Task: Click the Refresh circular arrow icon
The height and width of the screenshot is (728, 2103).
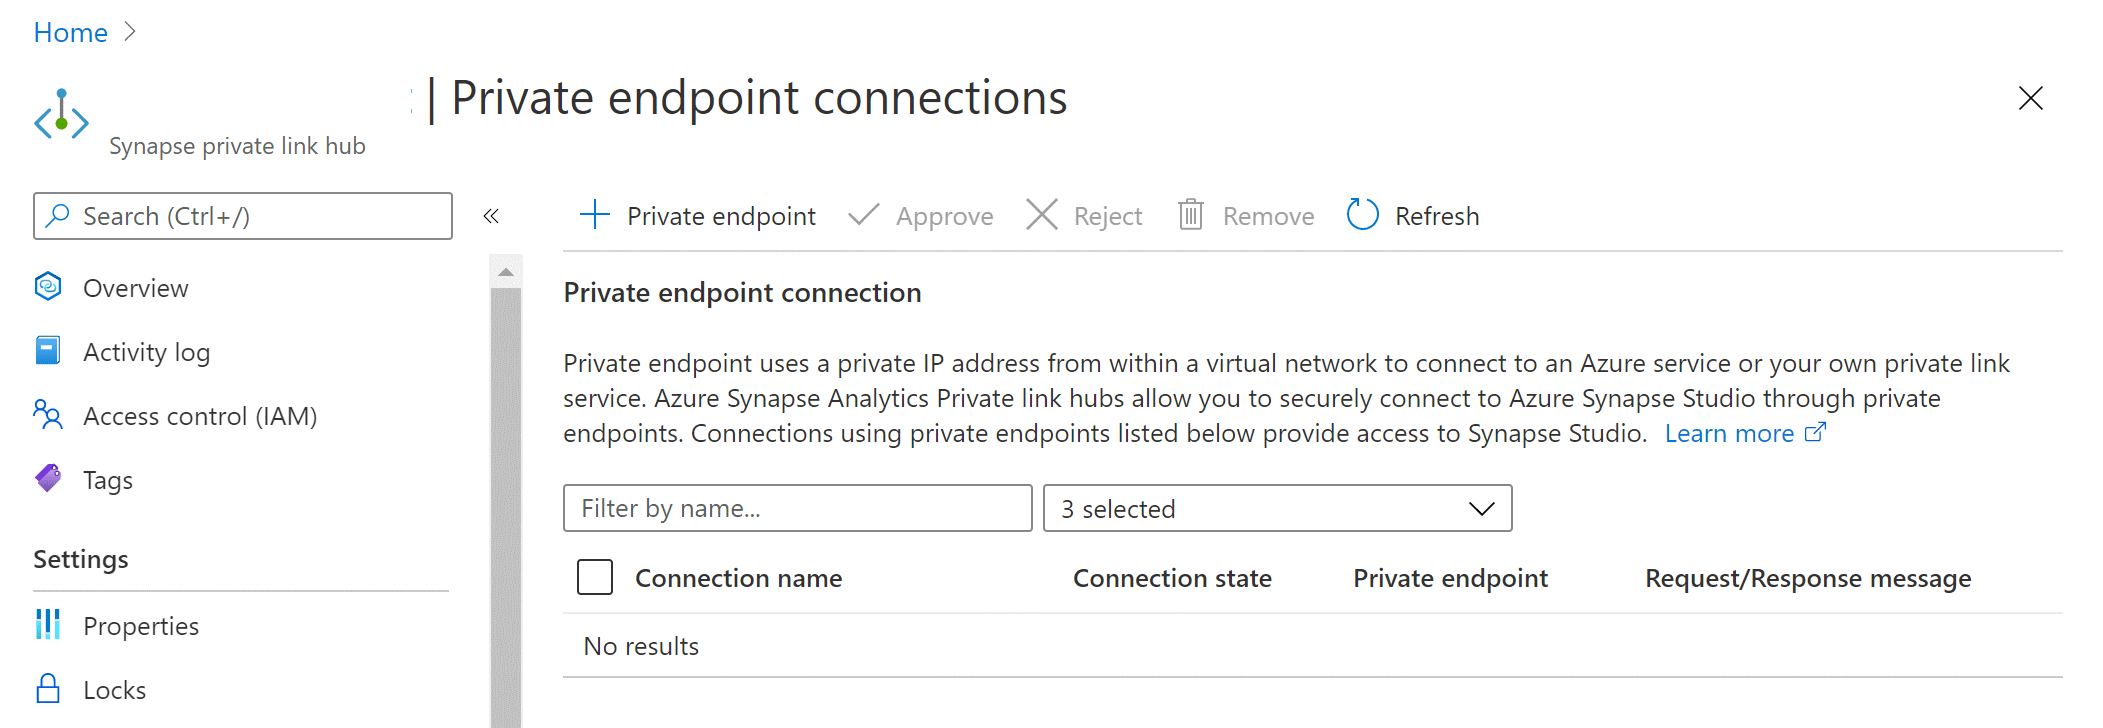Action: [x=1362, y=215]
